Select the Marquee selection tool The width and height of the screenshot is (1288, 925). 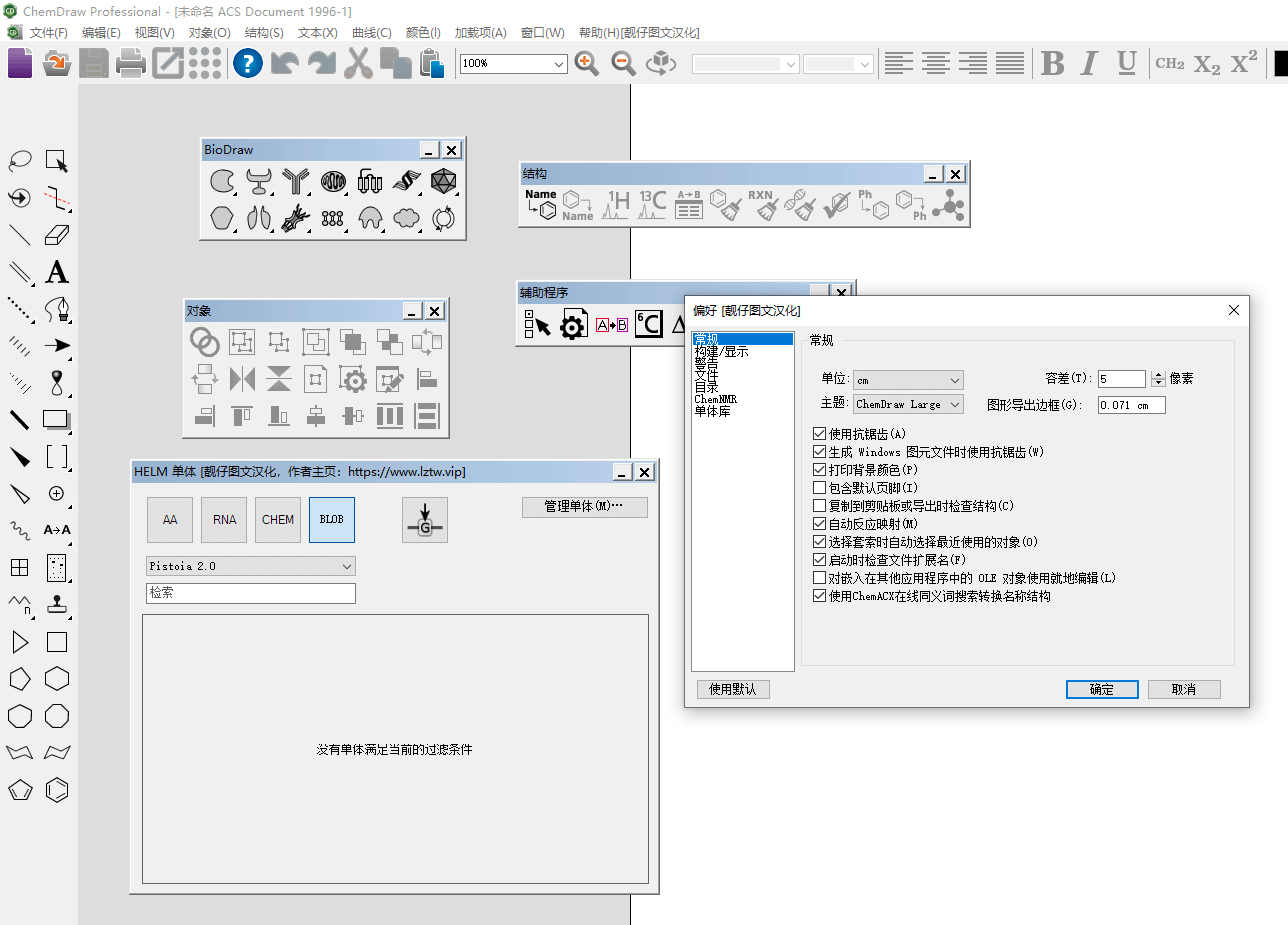point(57,161)
